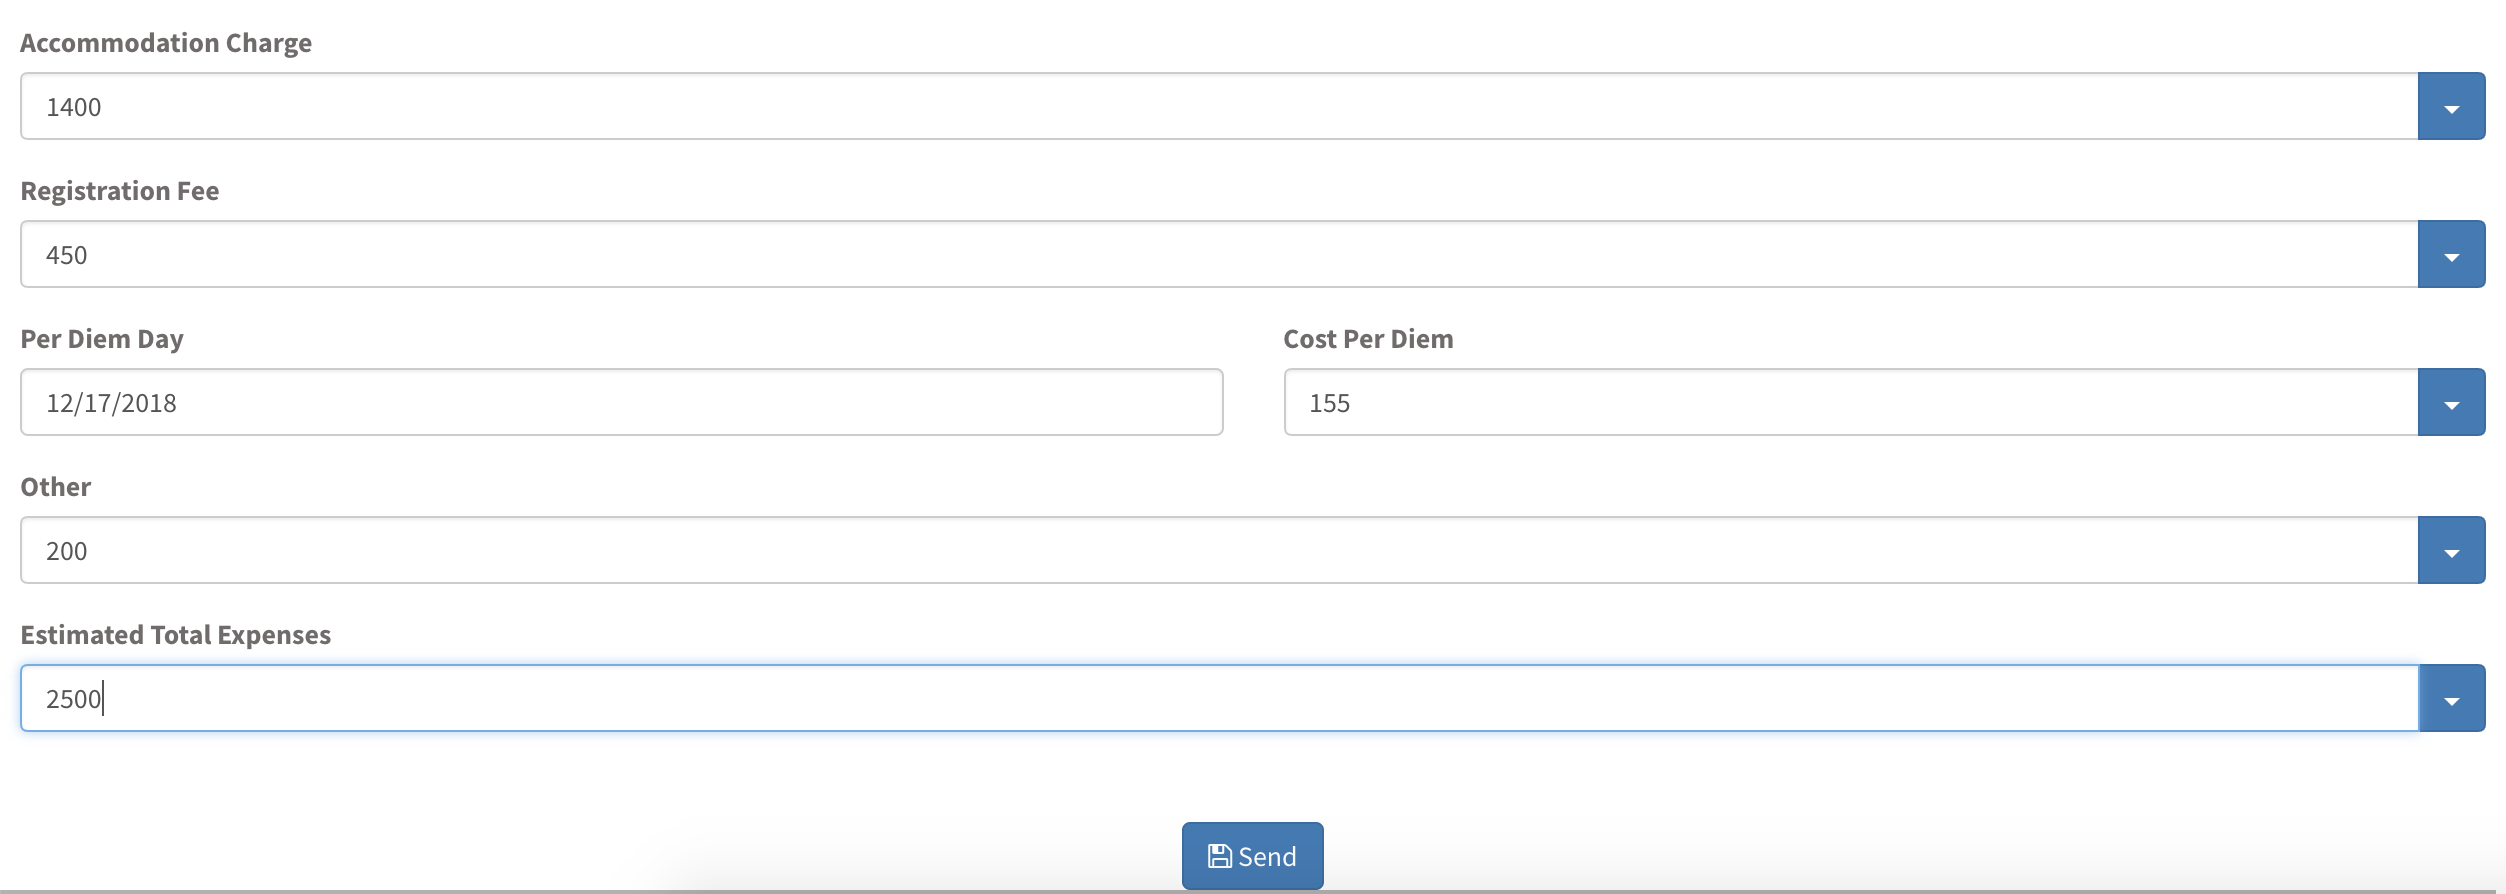Screen dimensions: 2506x894
Task: Click the 12/17/2018 date text
Action: (111, 403)
